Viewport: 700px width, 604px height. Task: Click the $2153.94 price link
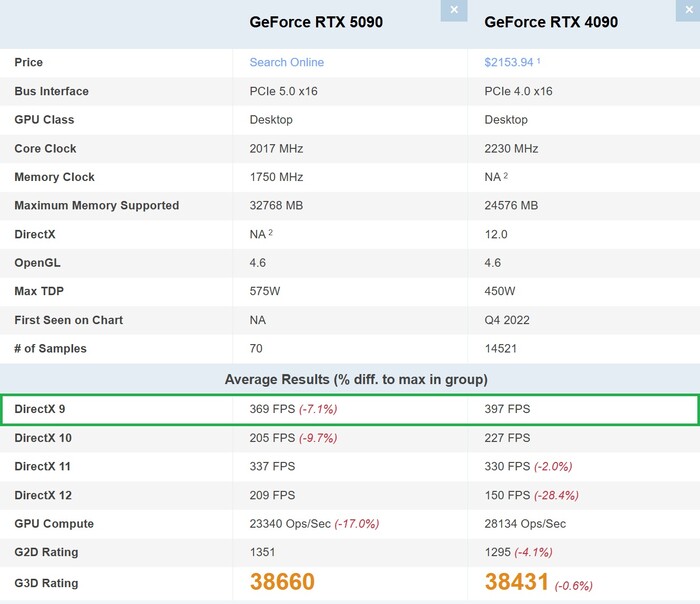click(x=509, y=62)
